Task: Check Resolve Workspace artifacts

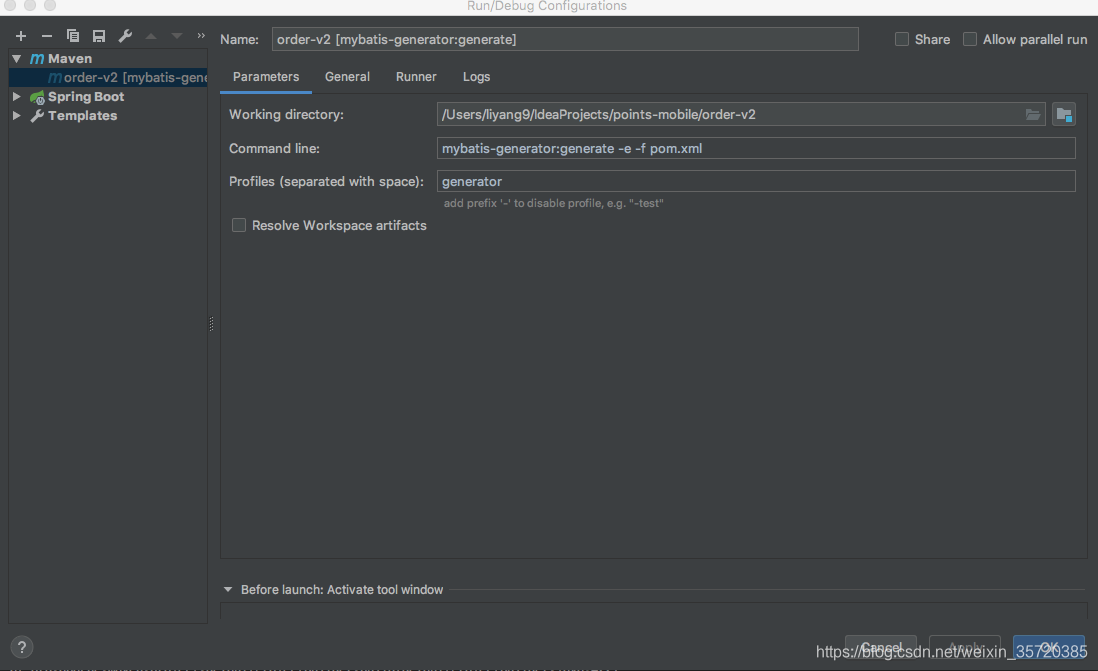Action: pos(239,225)
